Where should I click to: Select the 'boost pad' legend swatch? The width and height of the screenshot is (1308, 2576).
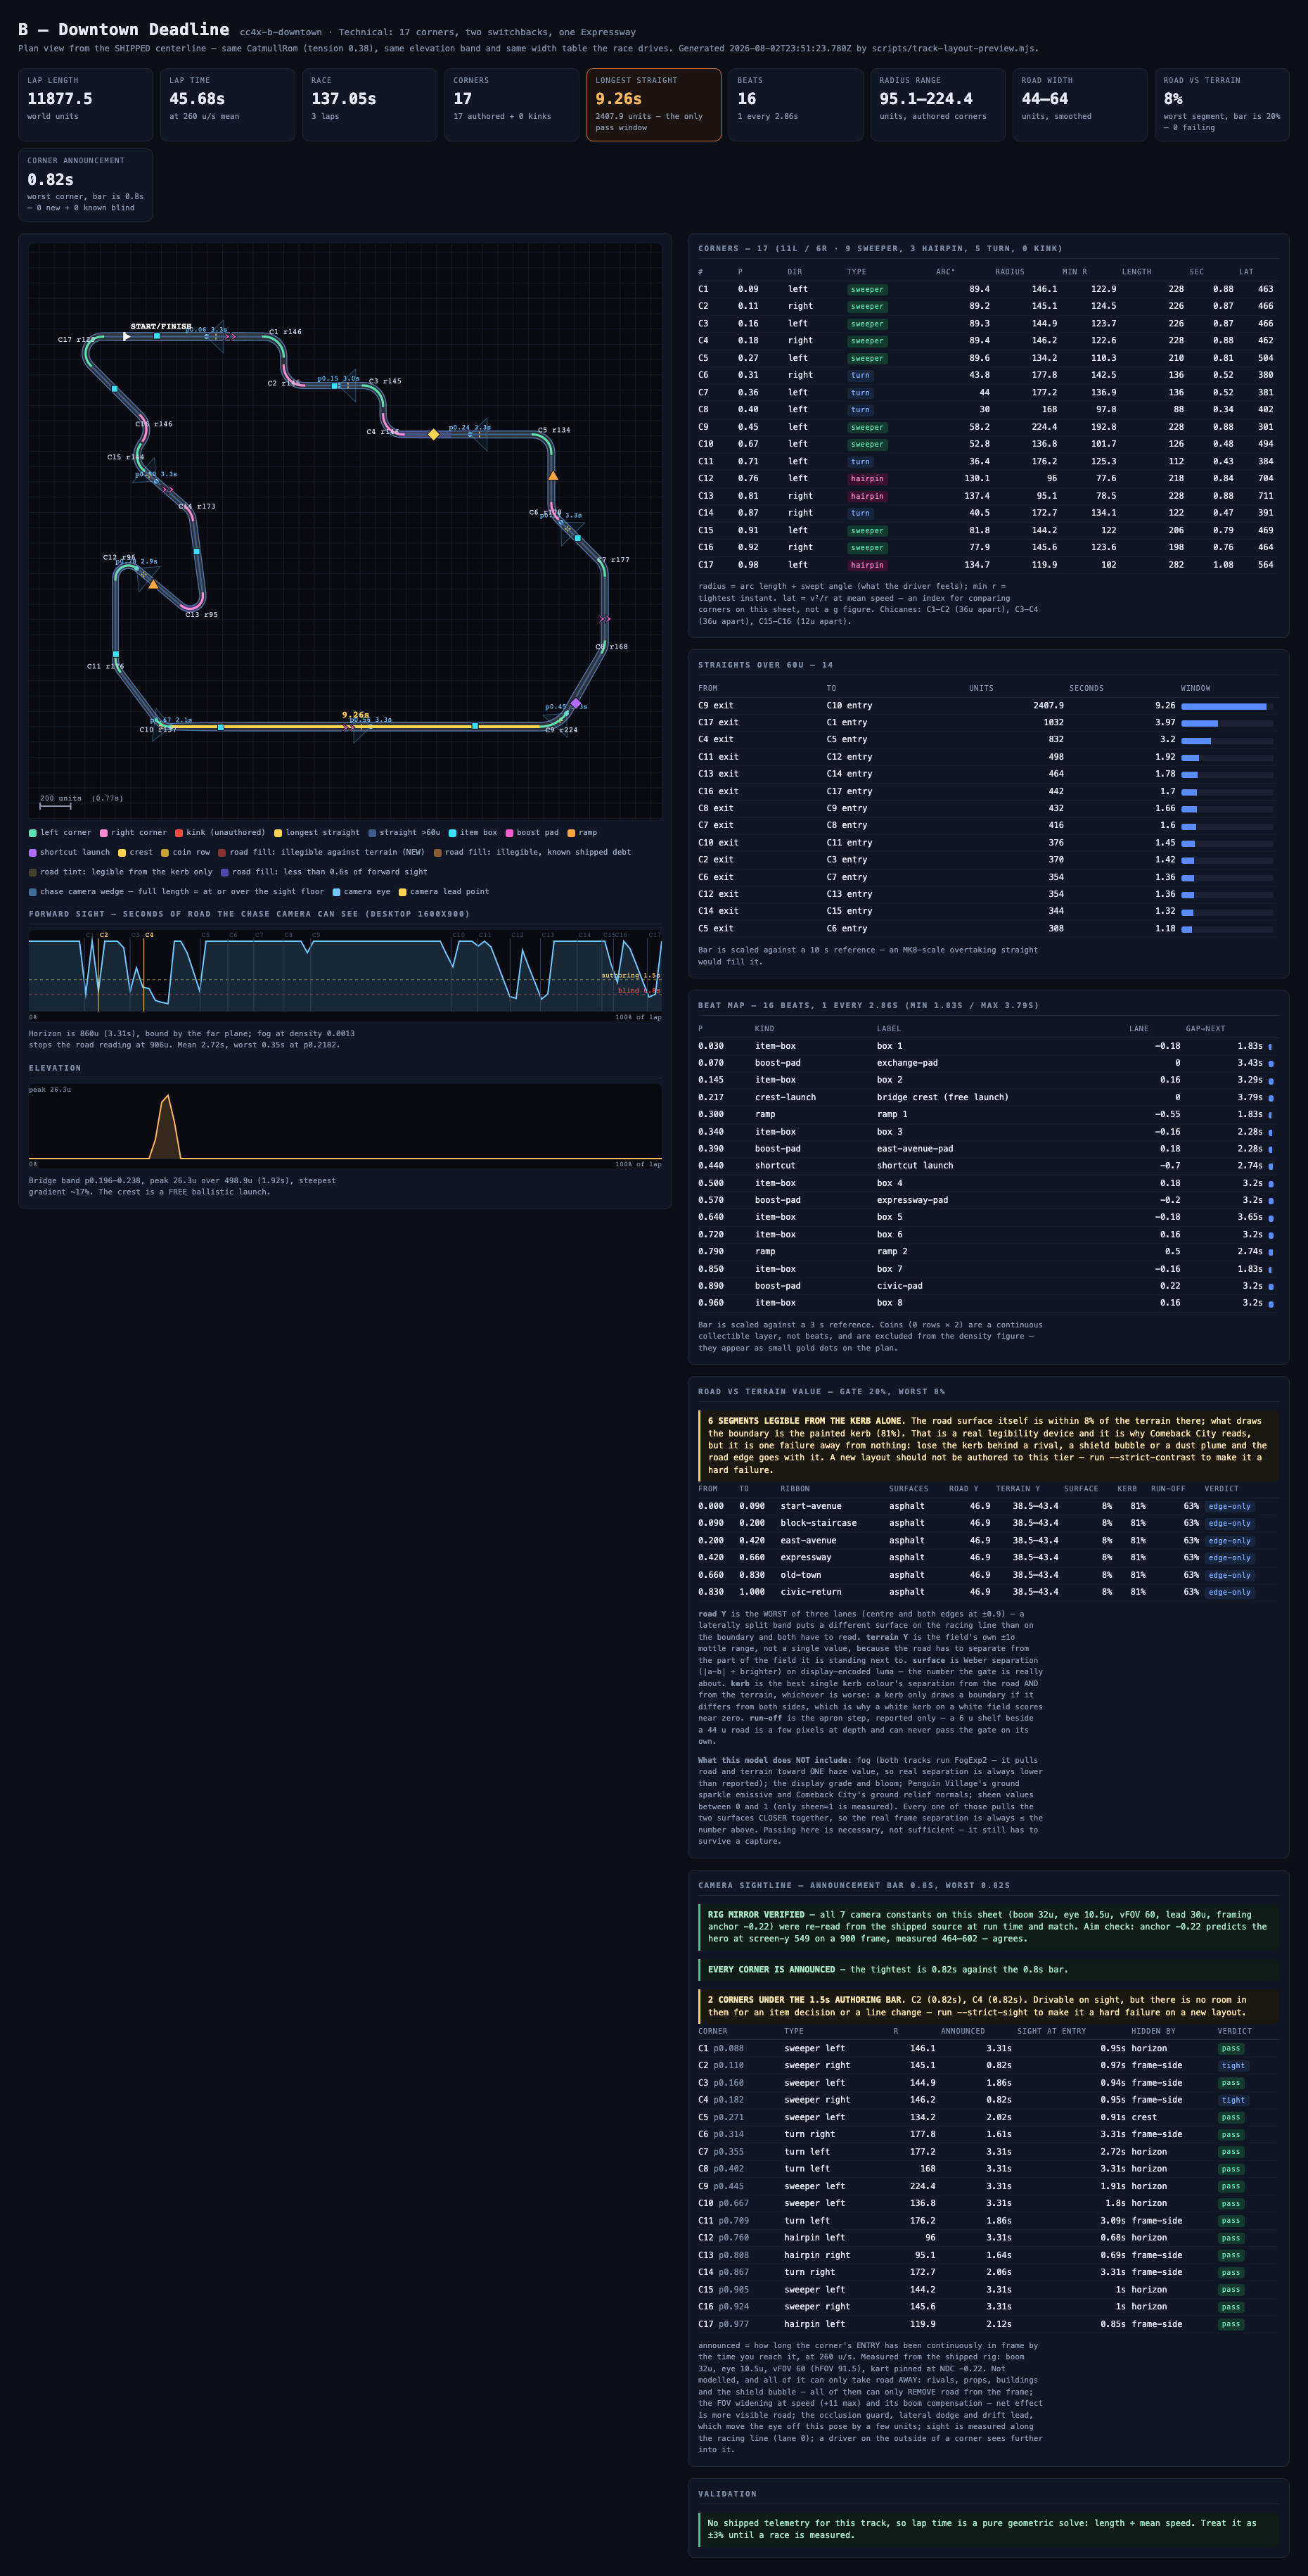[x=509, y=832]
